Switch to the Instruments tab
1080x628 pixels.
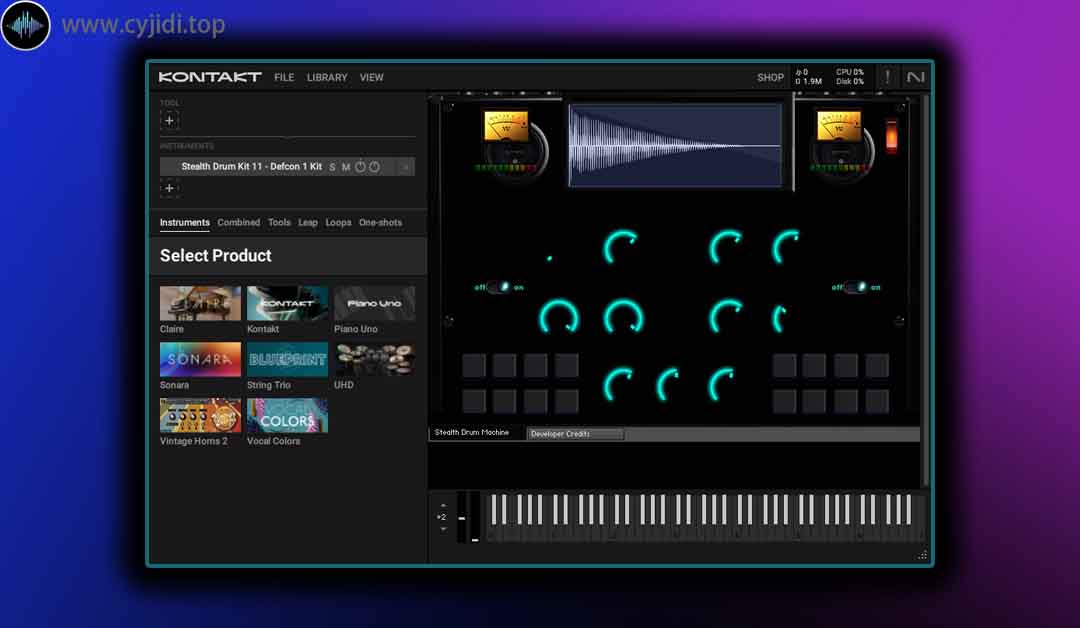pyautogui.click(x=185, y=222)
